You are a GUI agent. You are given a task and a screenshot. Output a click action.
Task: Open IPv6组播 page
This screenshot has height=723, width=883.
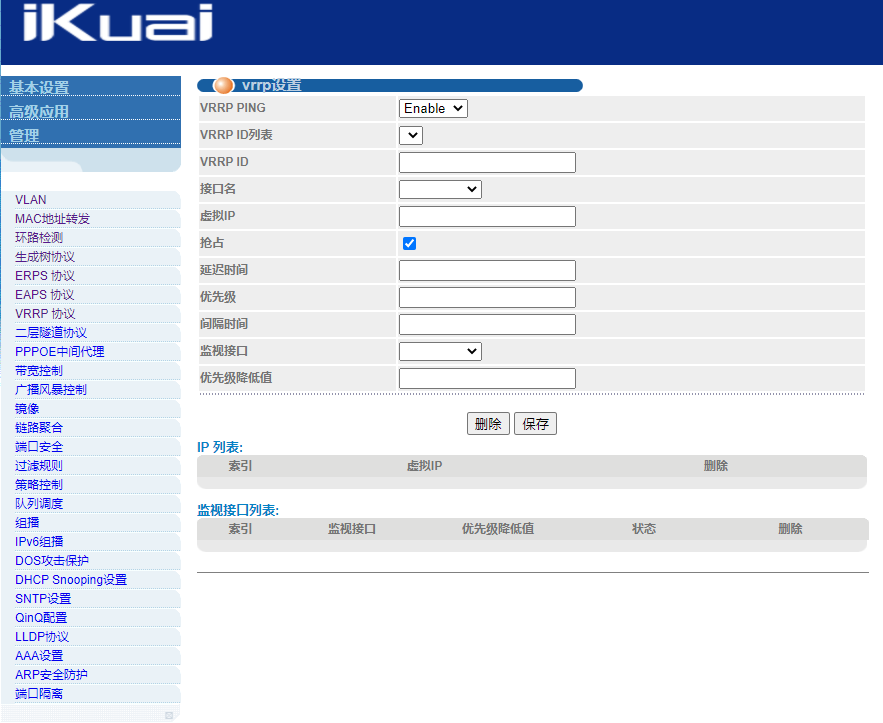(x=39, y=542)
